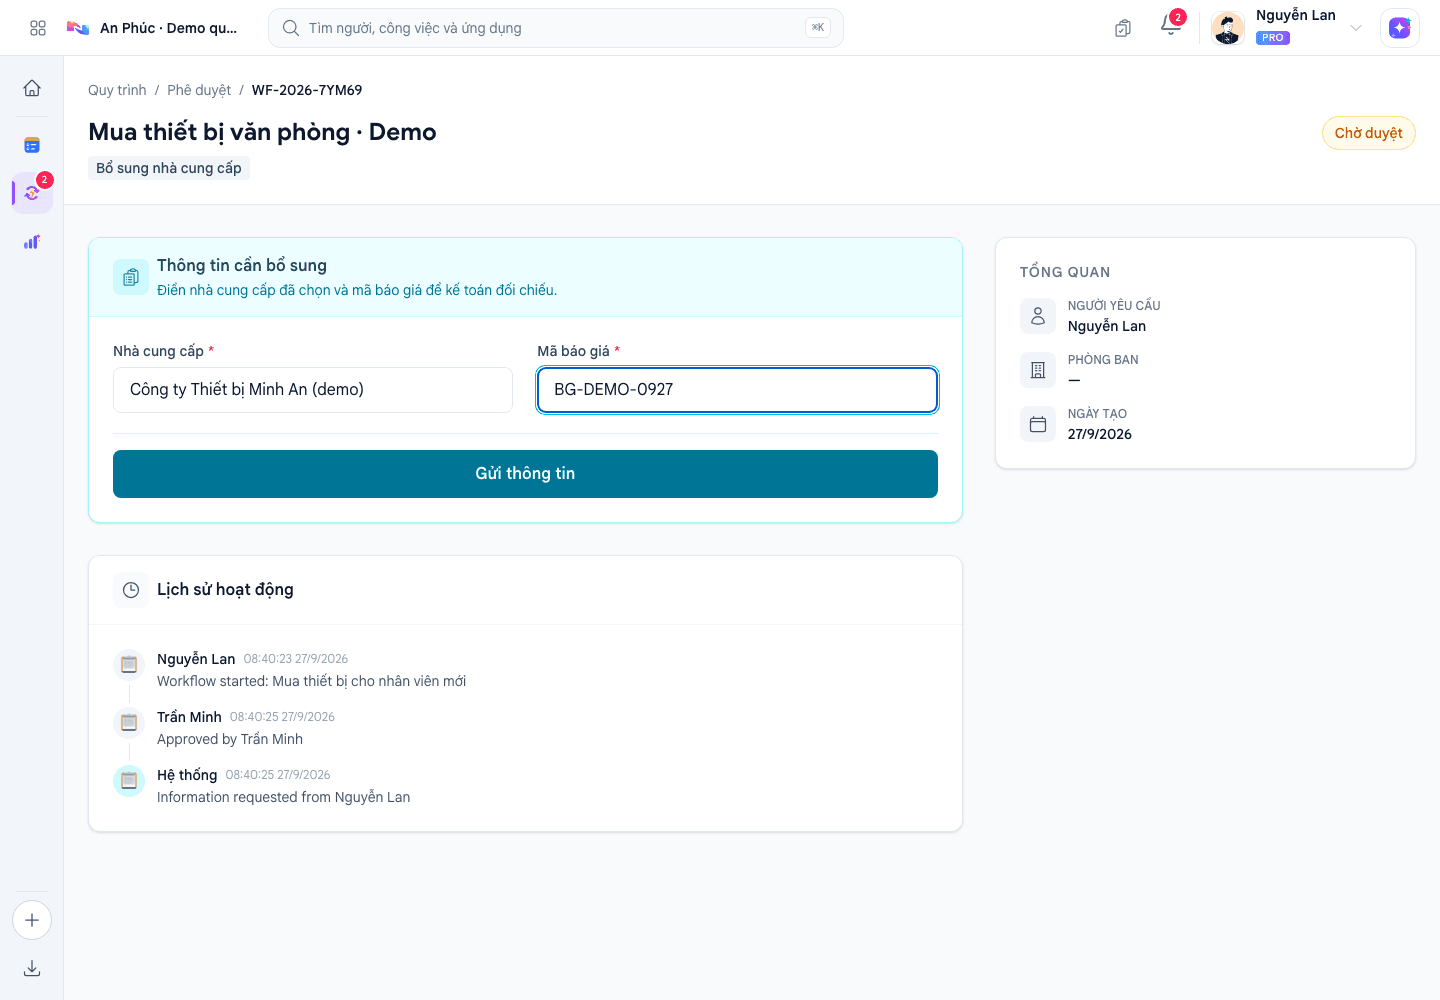
Task: Click the Mã báo giá input field
Action: point(738,390)
